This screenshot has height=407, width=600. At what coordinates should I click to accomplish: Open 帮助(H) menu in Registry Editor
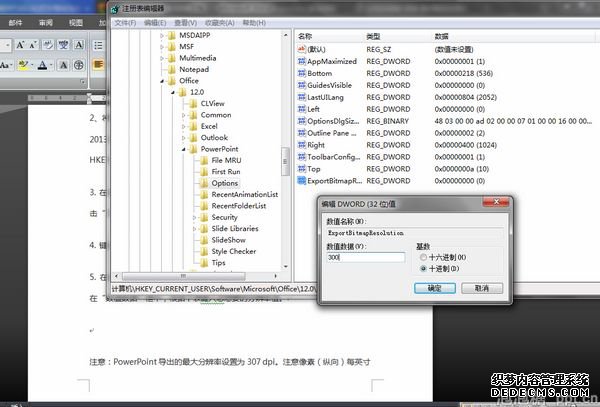point(254,23)
